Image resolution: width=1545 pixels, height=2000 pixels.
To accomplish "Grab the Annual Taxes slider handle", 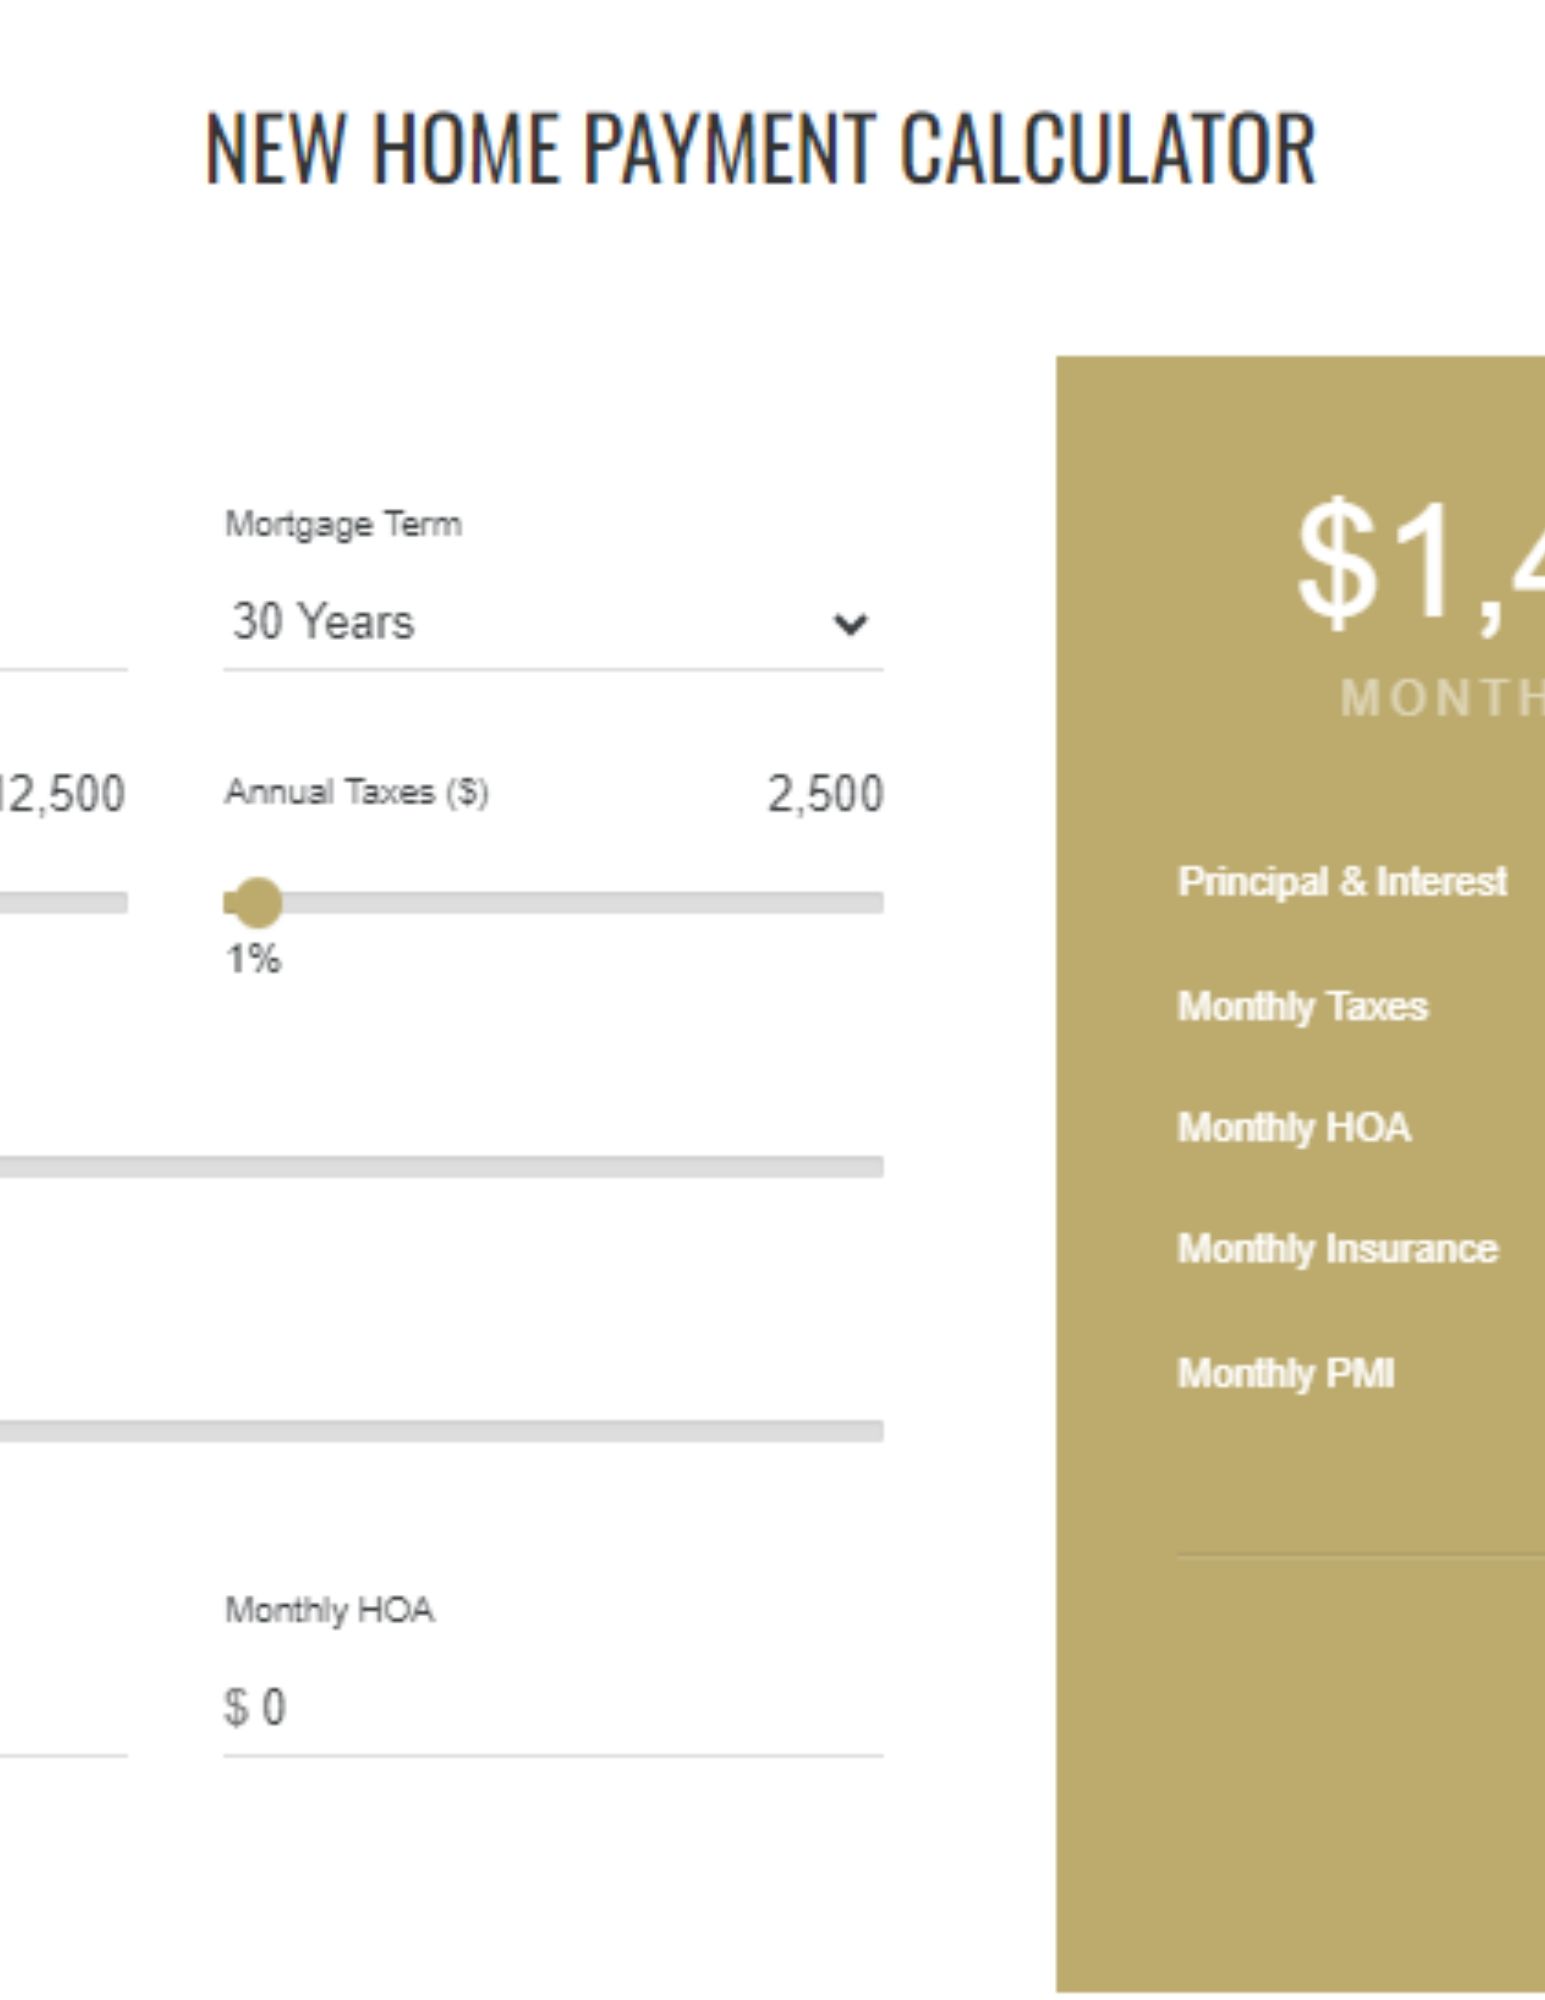I will (x=256, y=903).
